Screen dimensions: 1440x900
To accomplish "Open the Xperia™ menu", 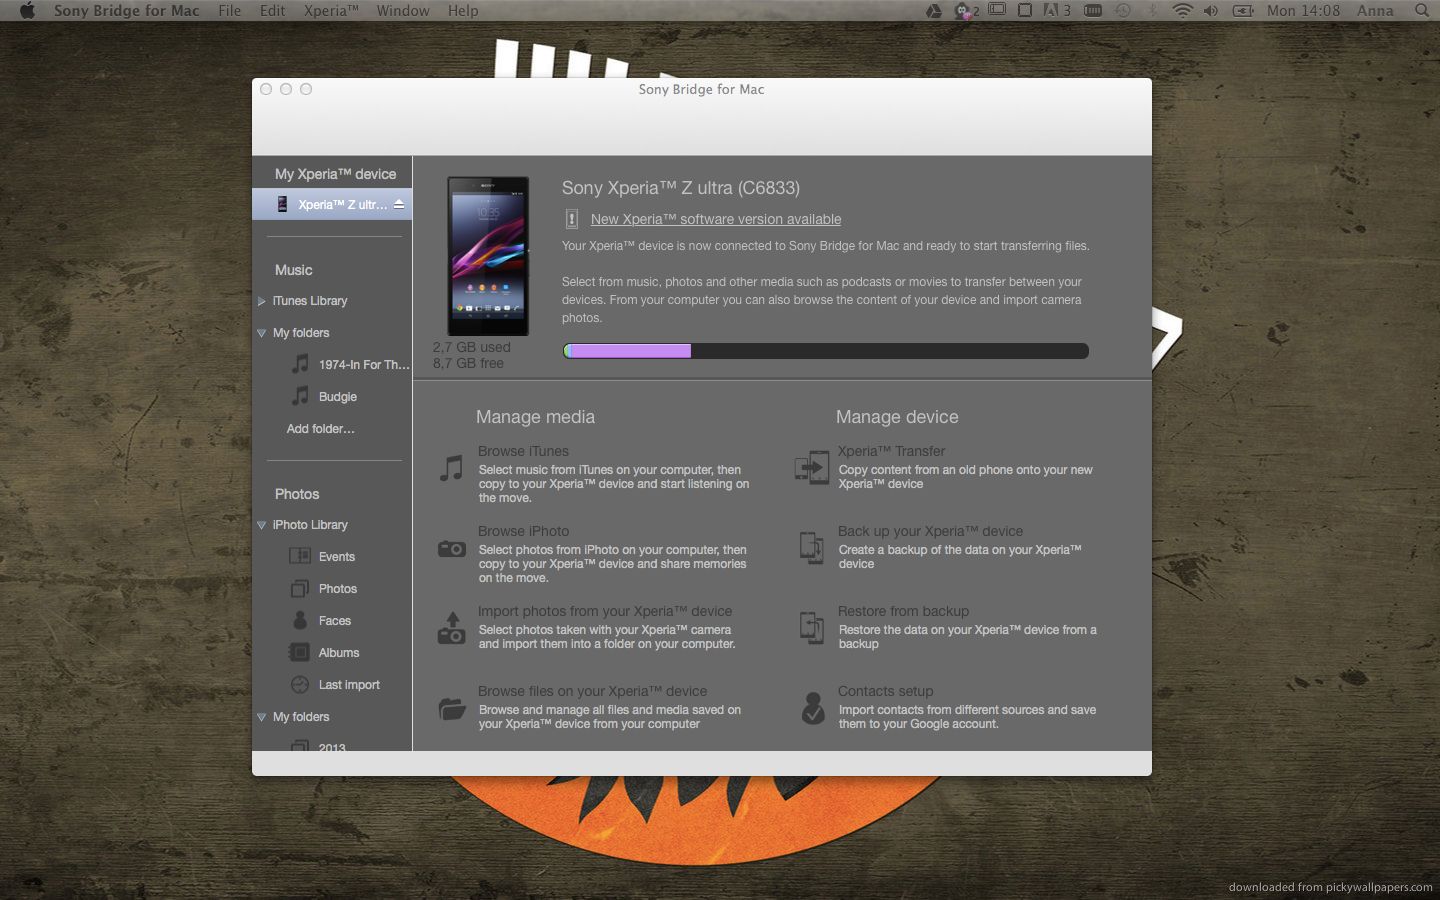I will point(331,10).
